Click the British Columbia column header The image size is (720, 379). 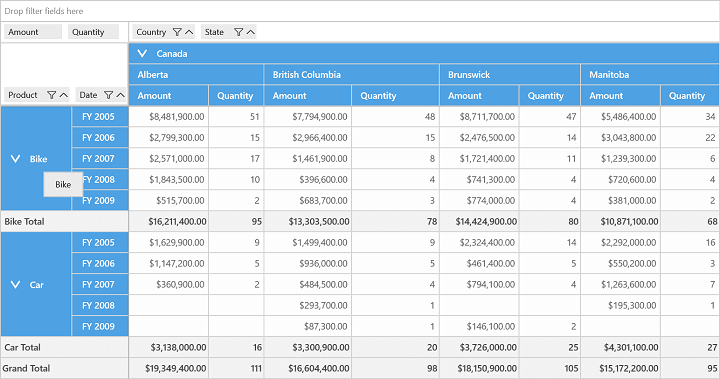click(352, 74)
